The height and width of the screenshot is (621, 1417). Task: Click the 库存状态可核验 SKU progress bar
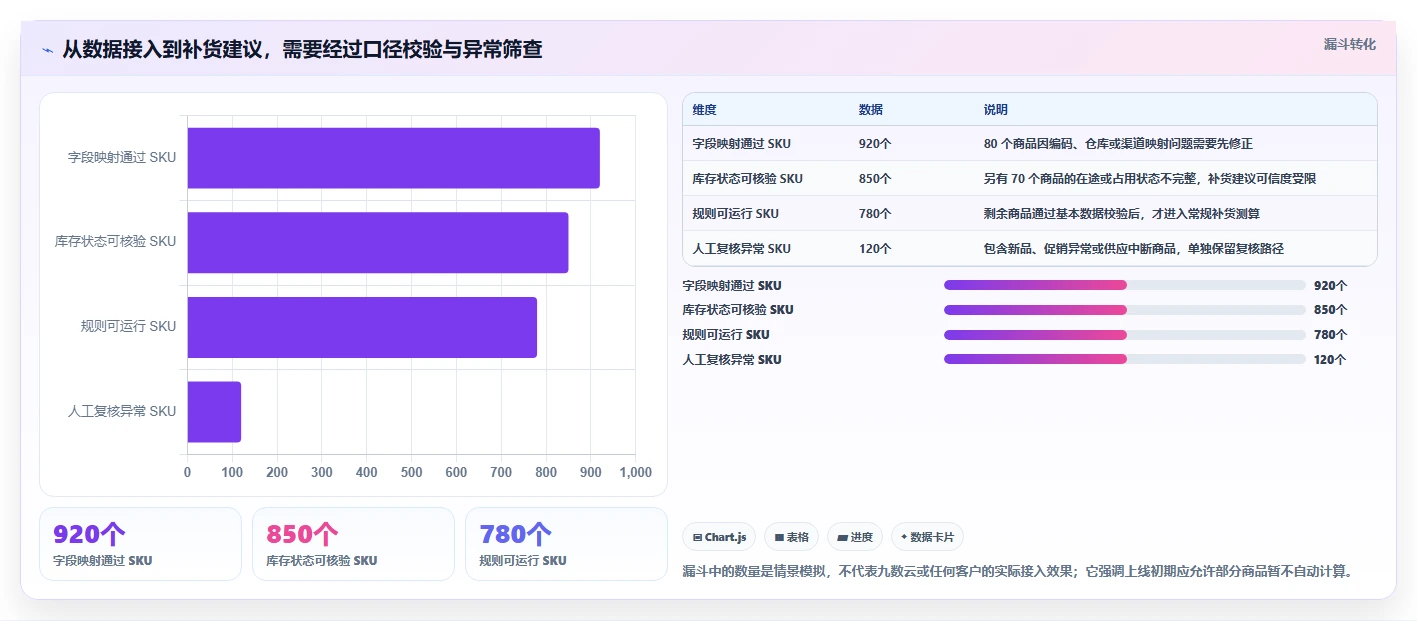click(x=1125, y=310)
